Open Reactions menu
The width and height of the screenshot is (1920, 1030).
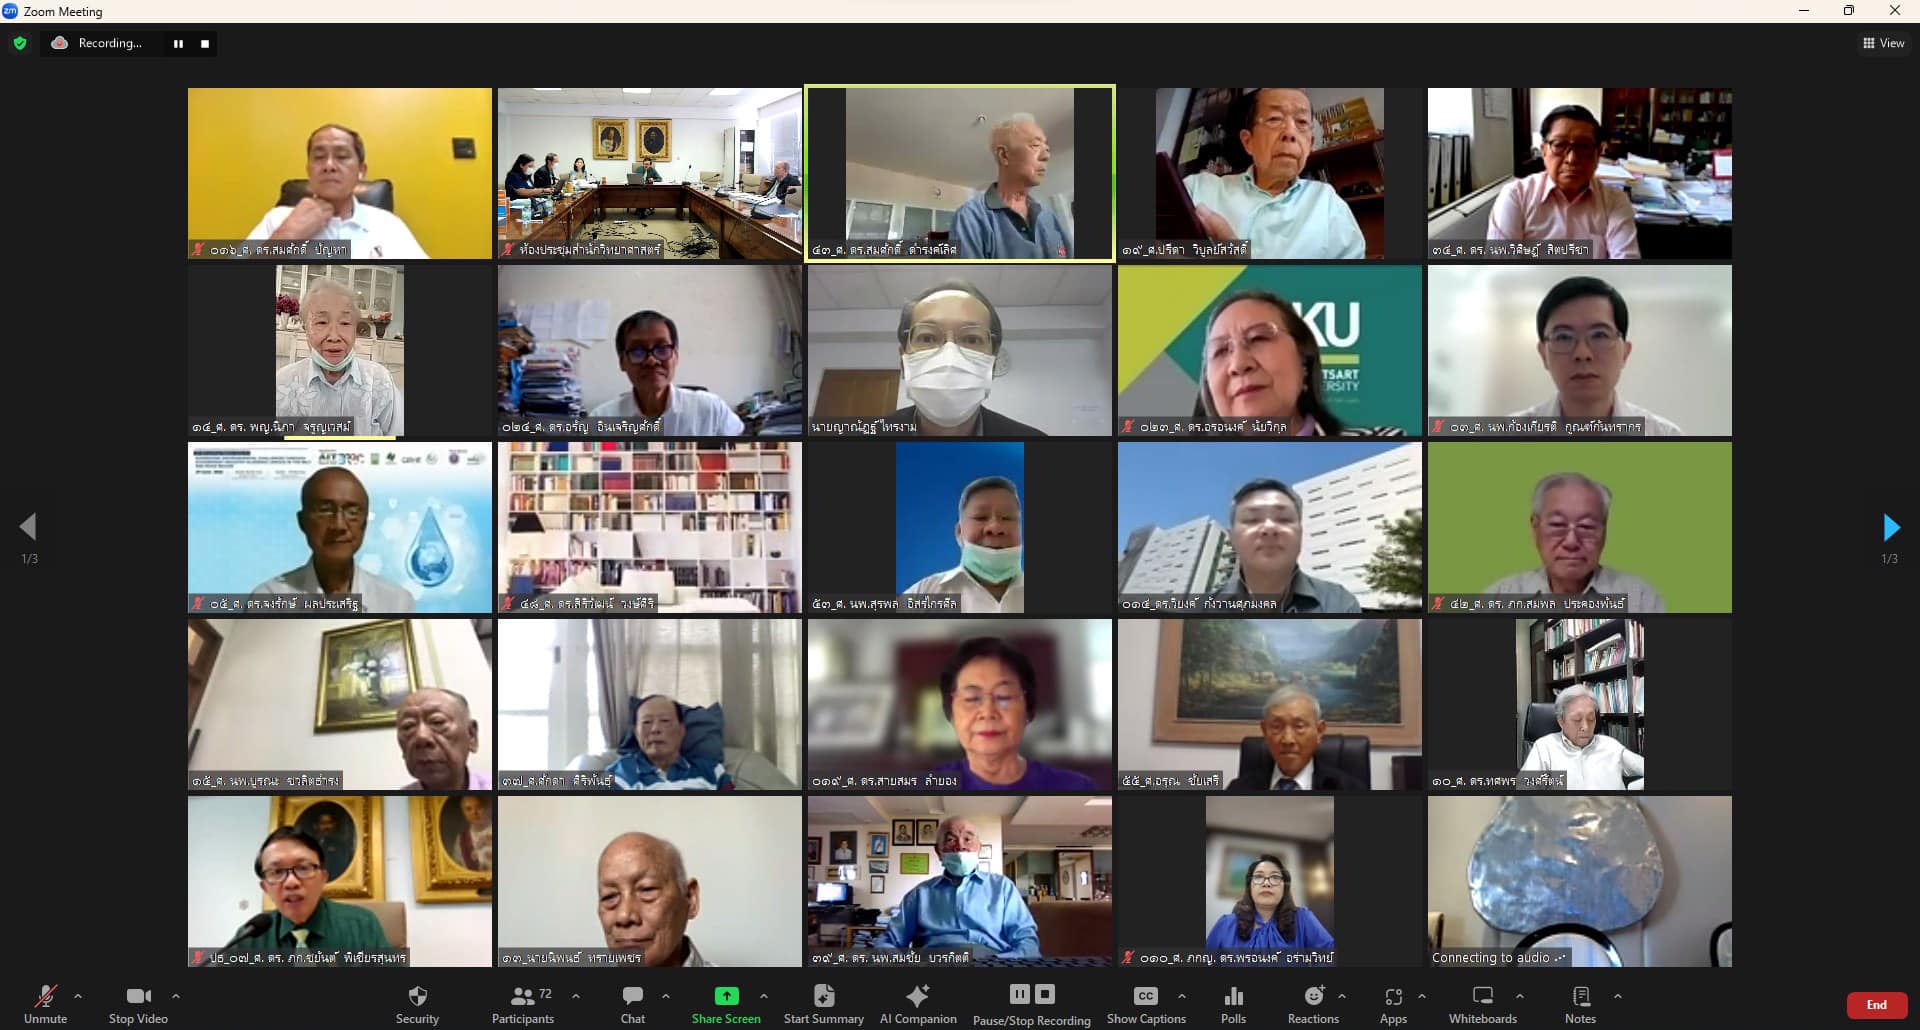(x=1313, y=1003)
